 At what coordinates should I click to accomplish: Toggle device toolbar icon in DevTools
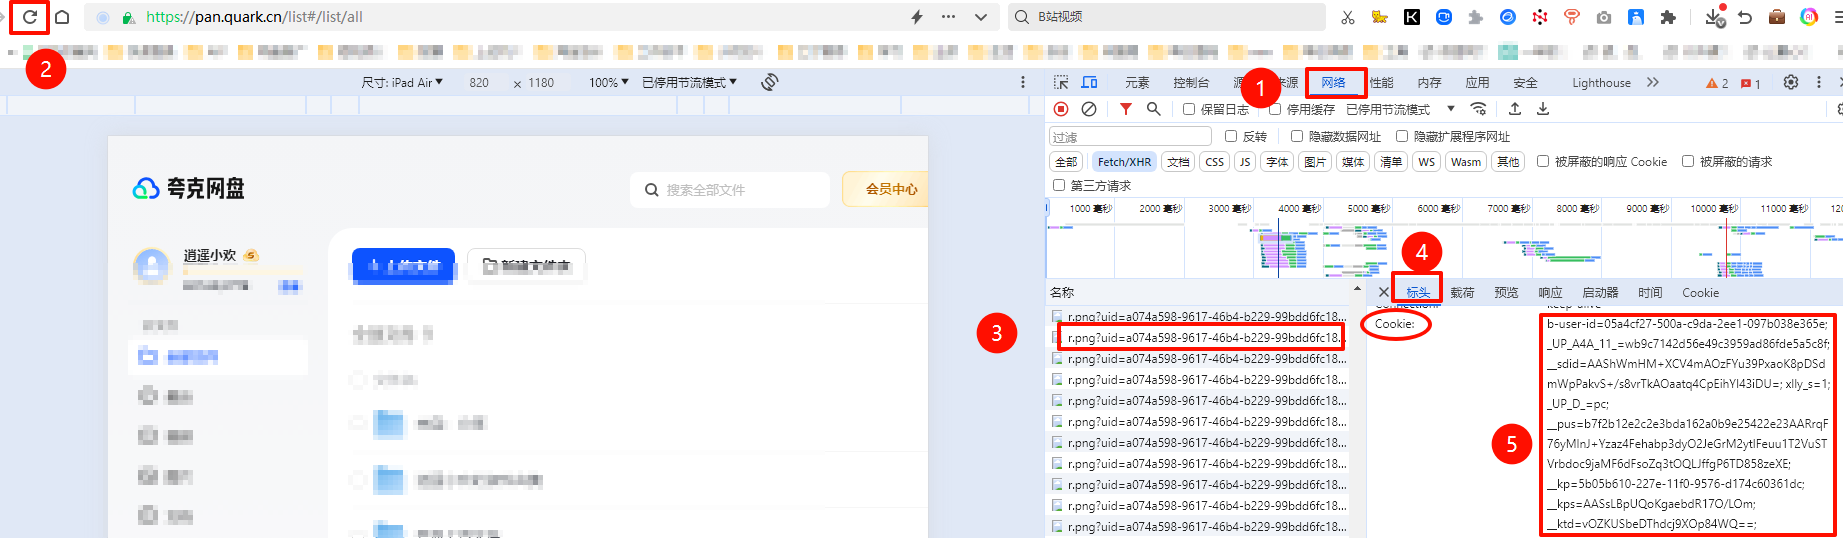[1089, 82]
